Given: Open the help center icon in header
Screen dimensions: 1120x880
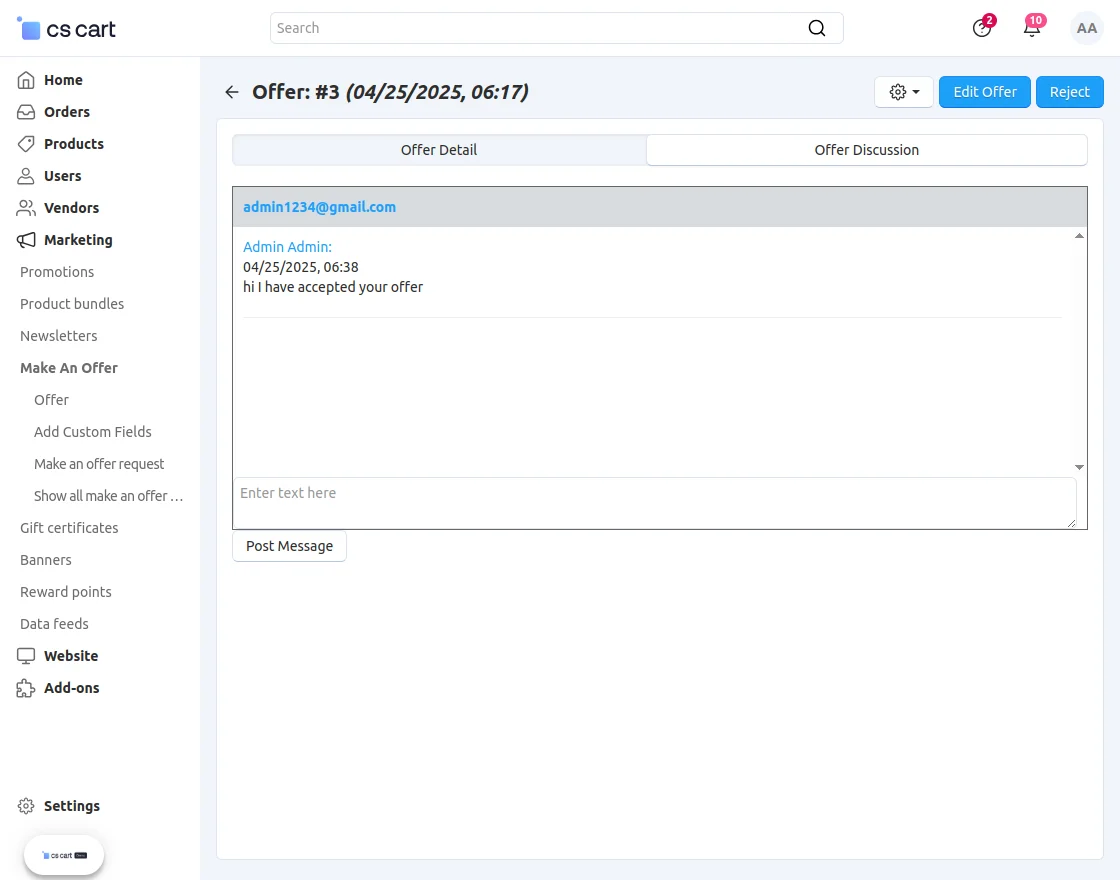Looking at the screenshot, I should click(982, 28).
